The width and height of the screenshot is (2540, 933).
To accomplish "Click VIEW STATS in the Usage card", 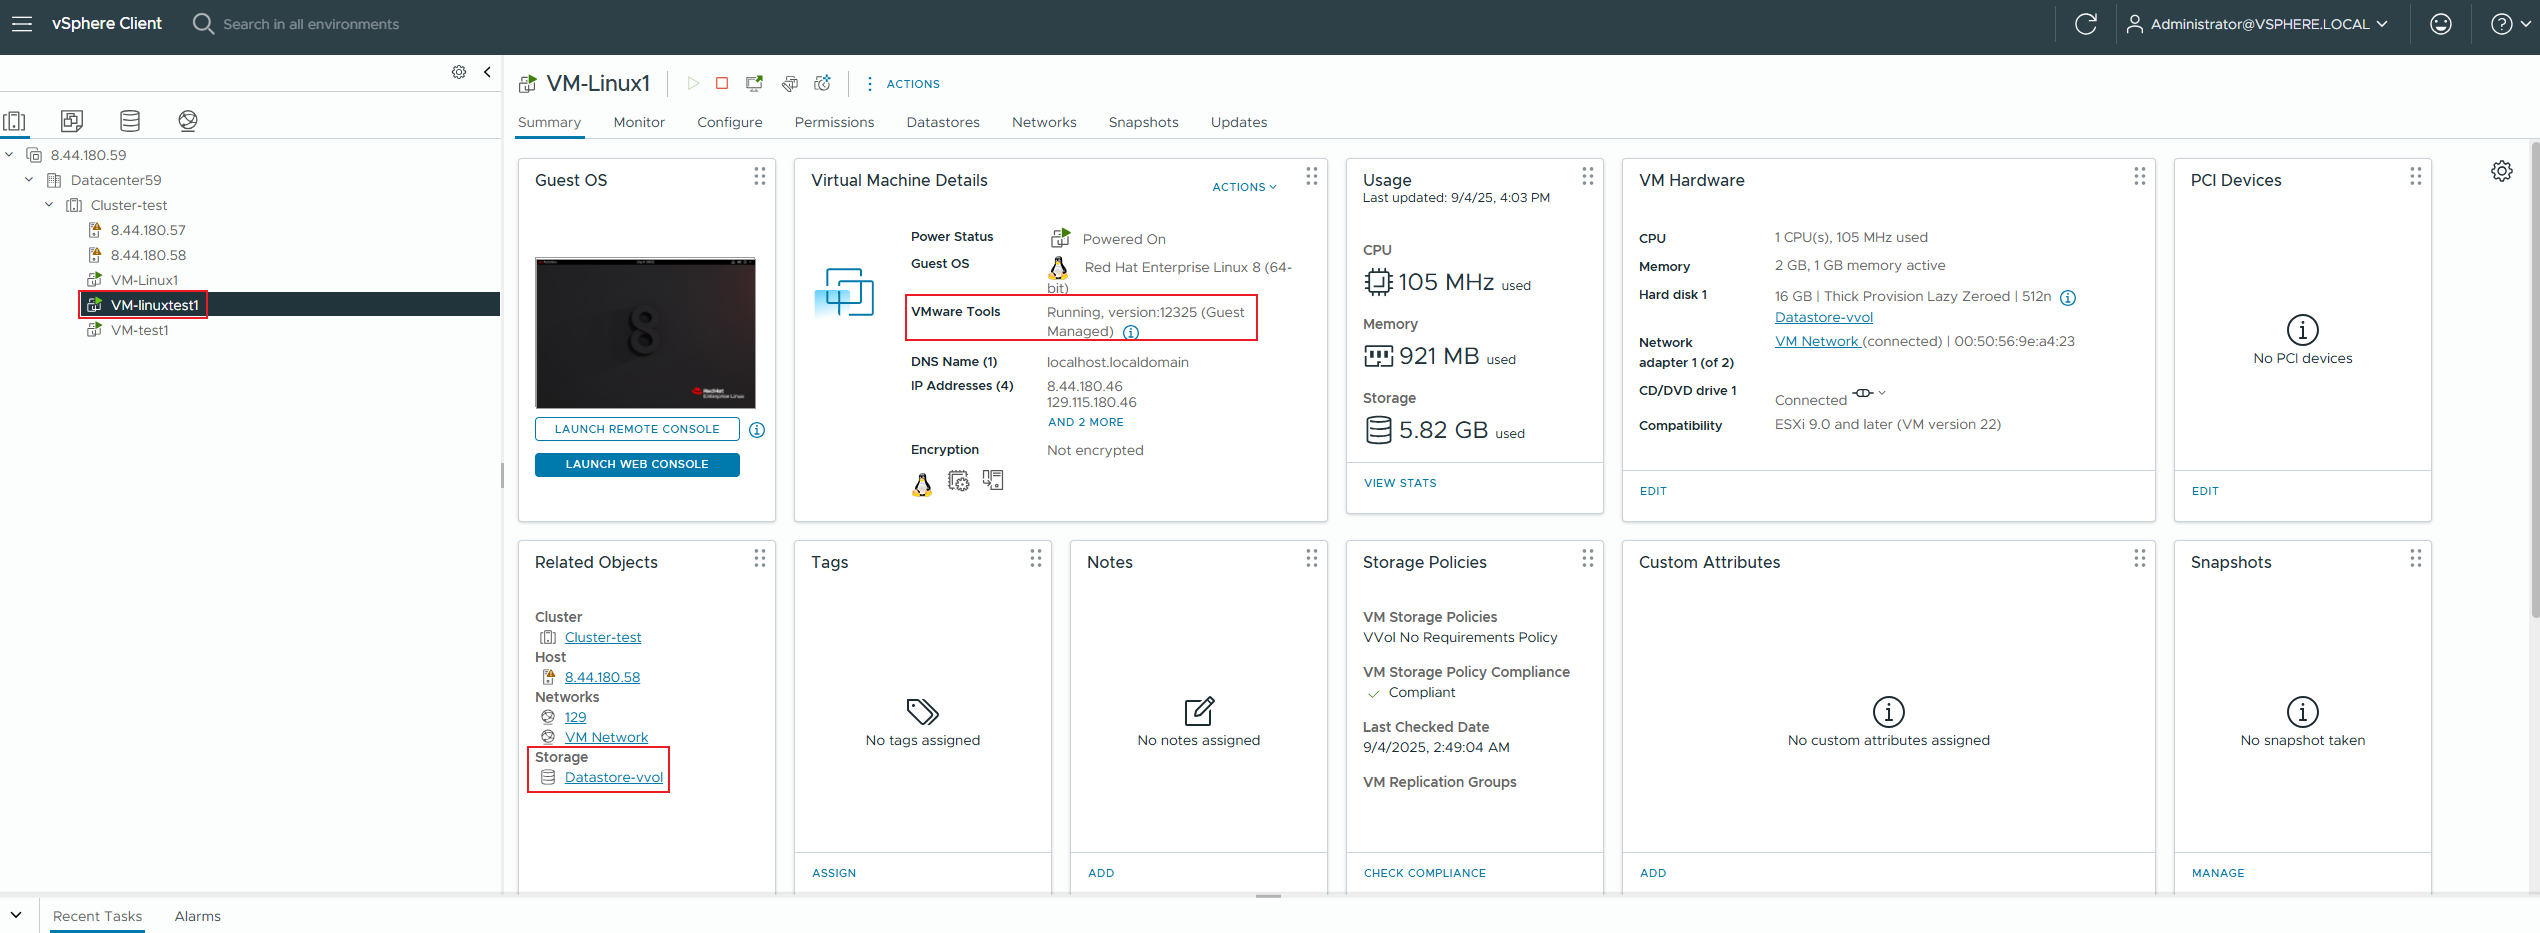I will (1400, 483).
